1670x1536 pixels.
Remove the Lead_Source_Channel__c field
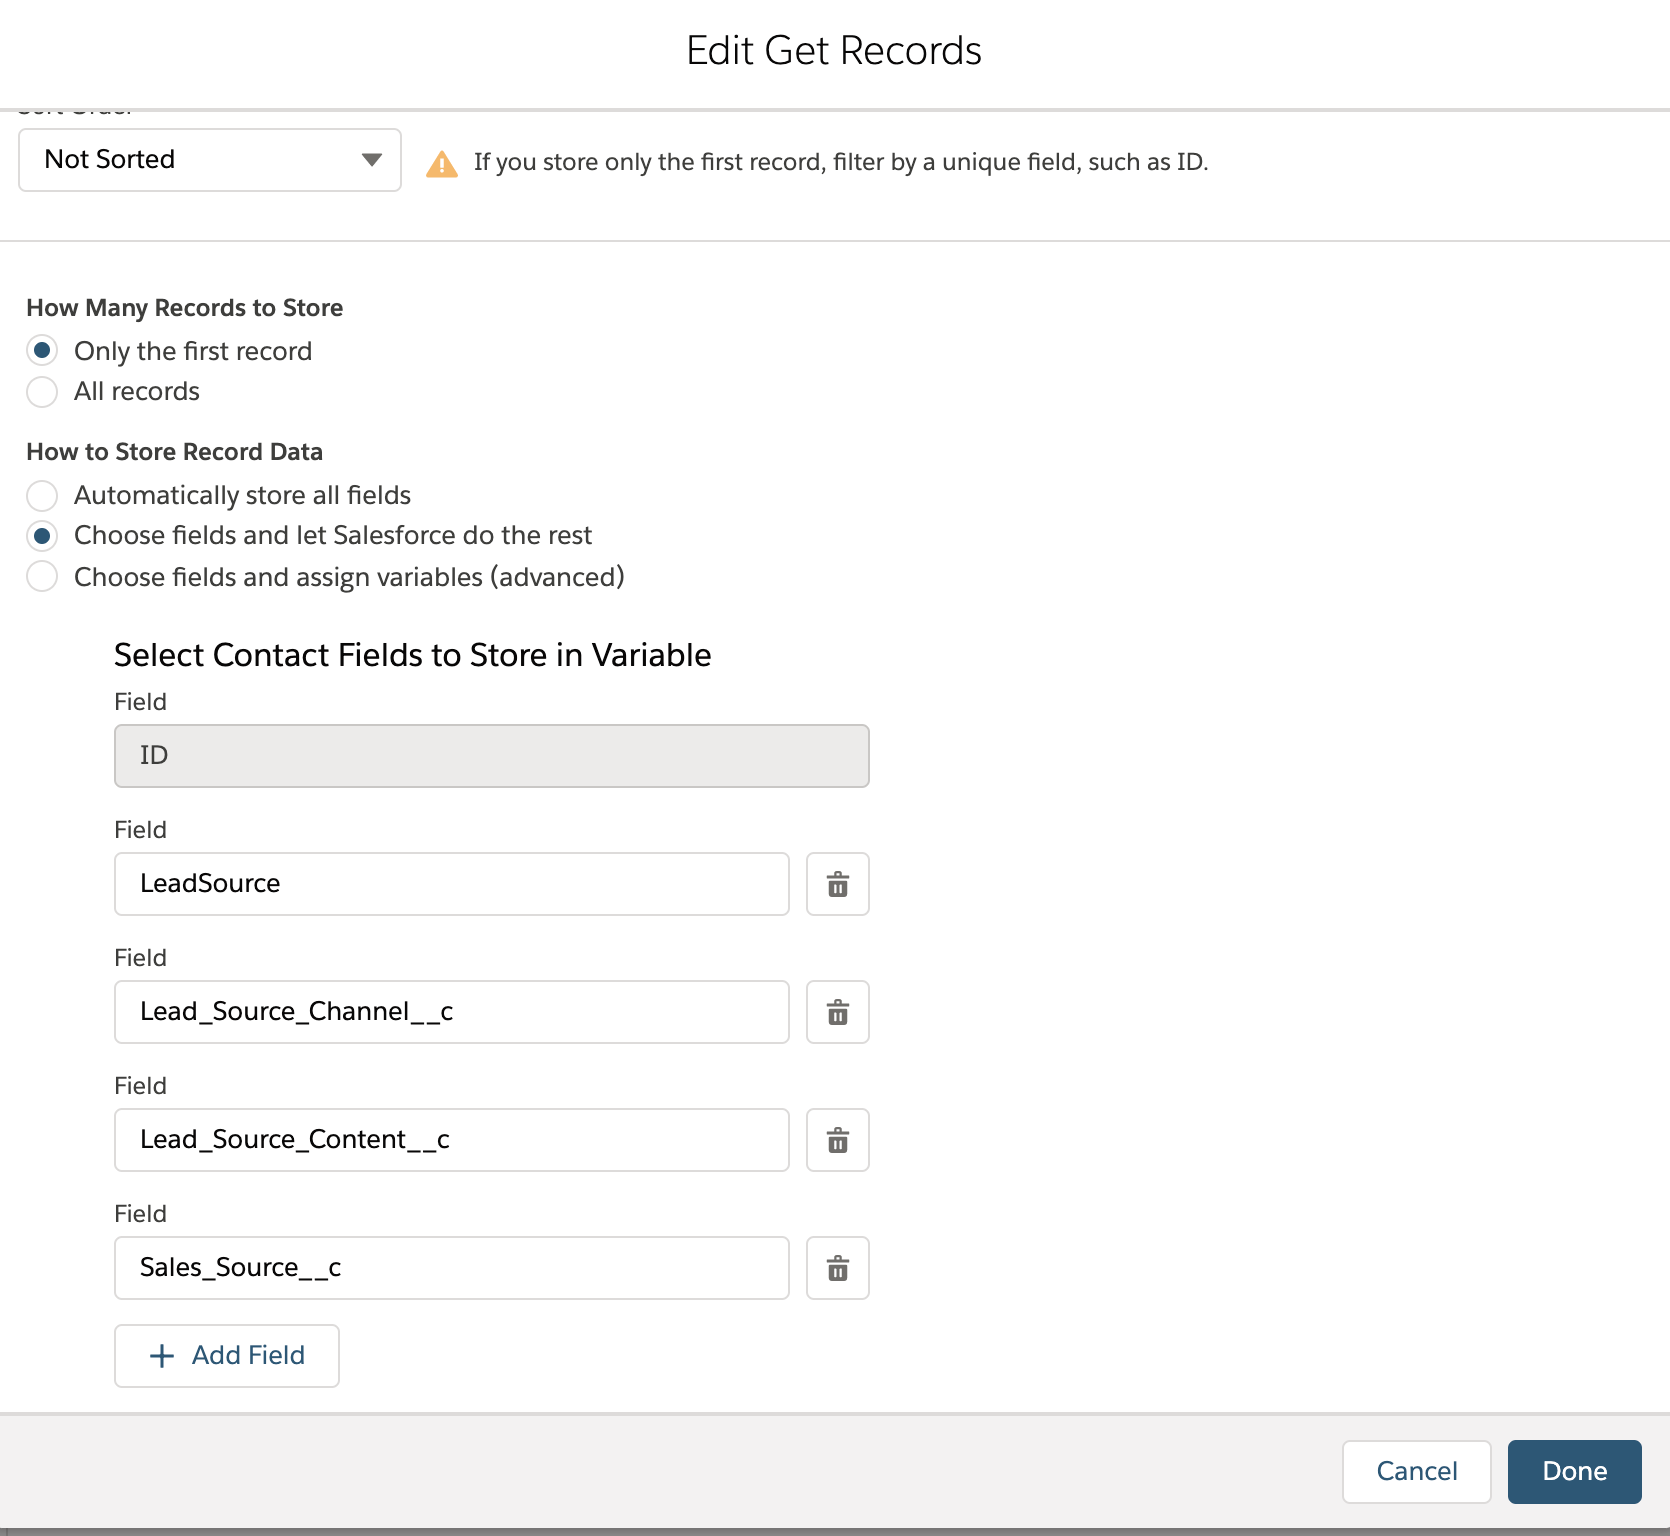click(x=838, y=1012)
